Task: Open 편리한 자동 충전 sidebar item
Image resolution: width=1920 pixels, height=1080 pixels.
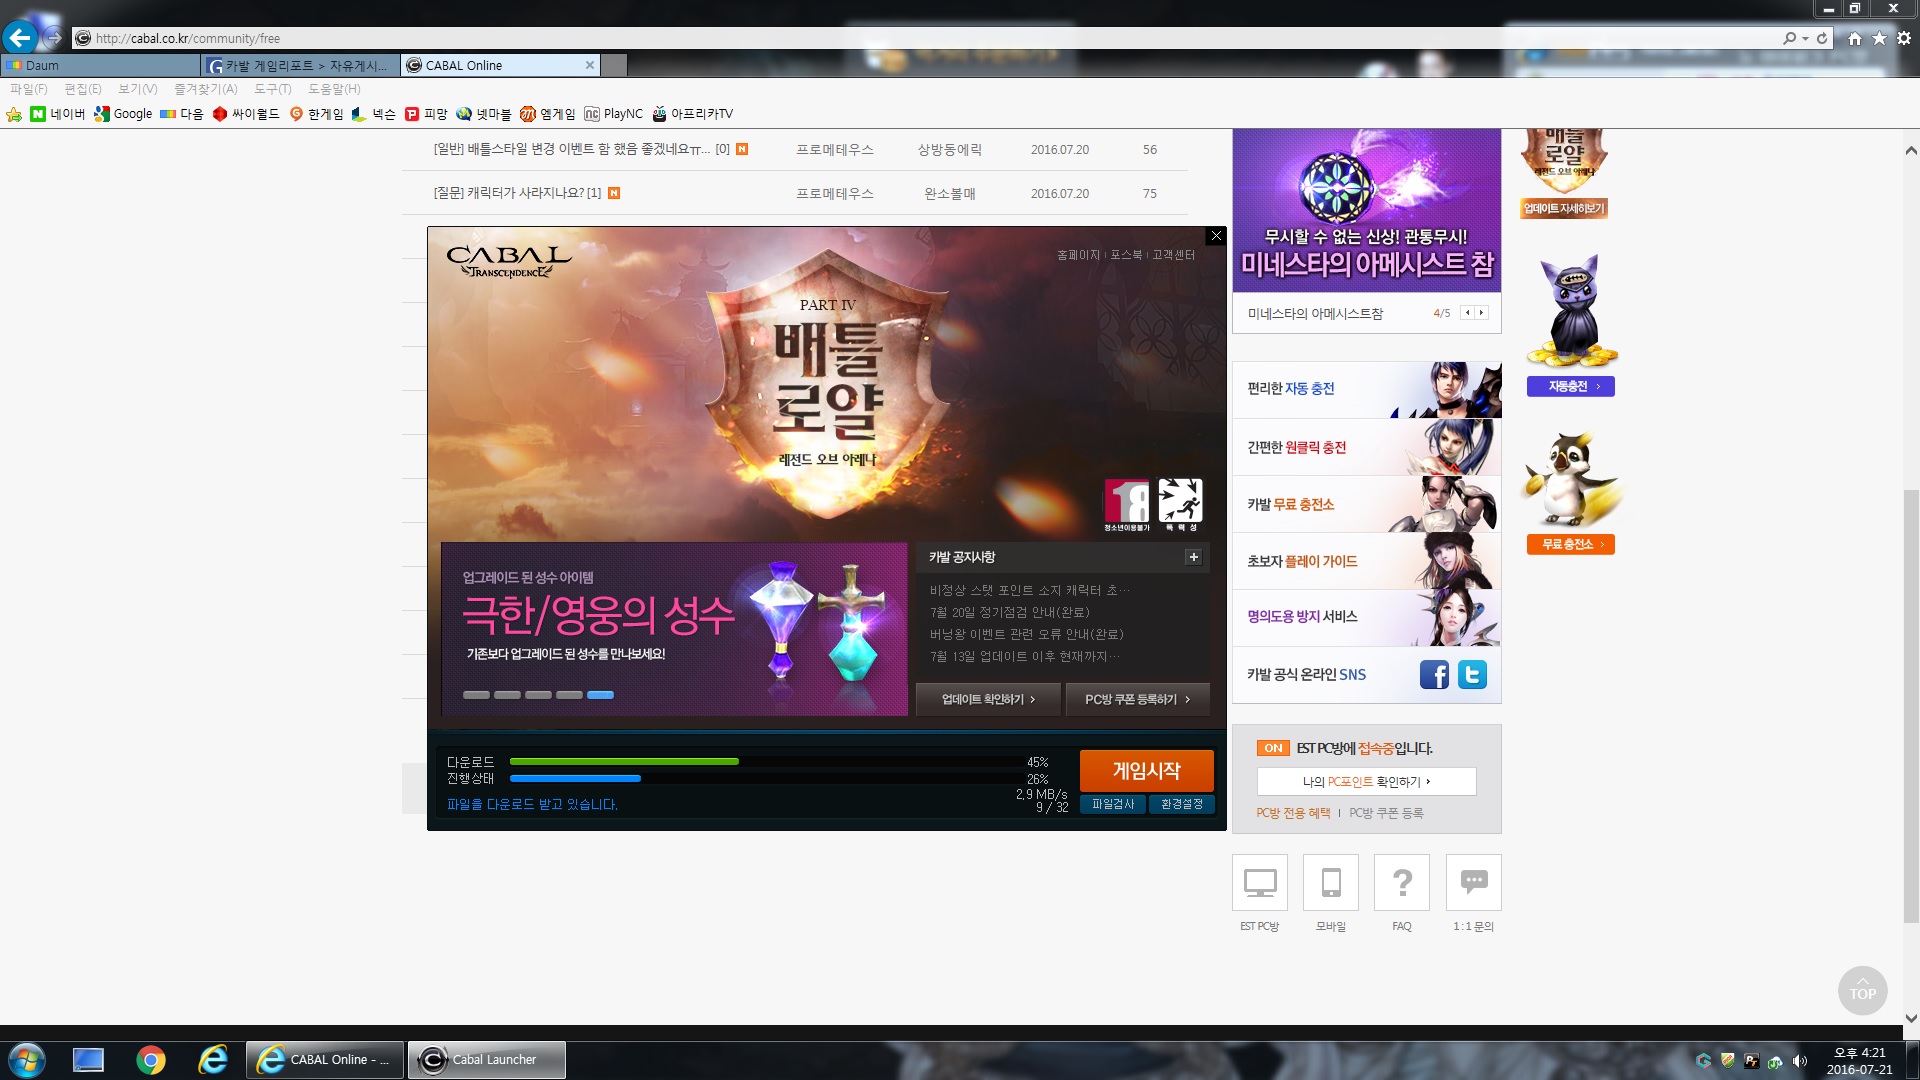Action: point(1366,390)
